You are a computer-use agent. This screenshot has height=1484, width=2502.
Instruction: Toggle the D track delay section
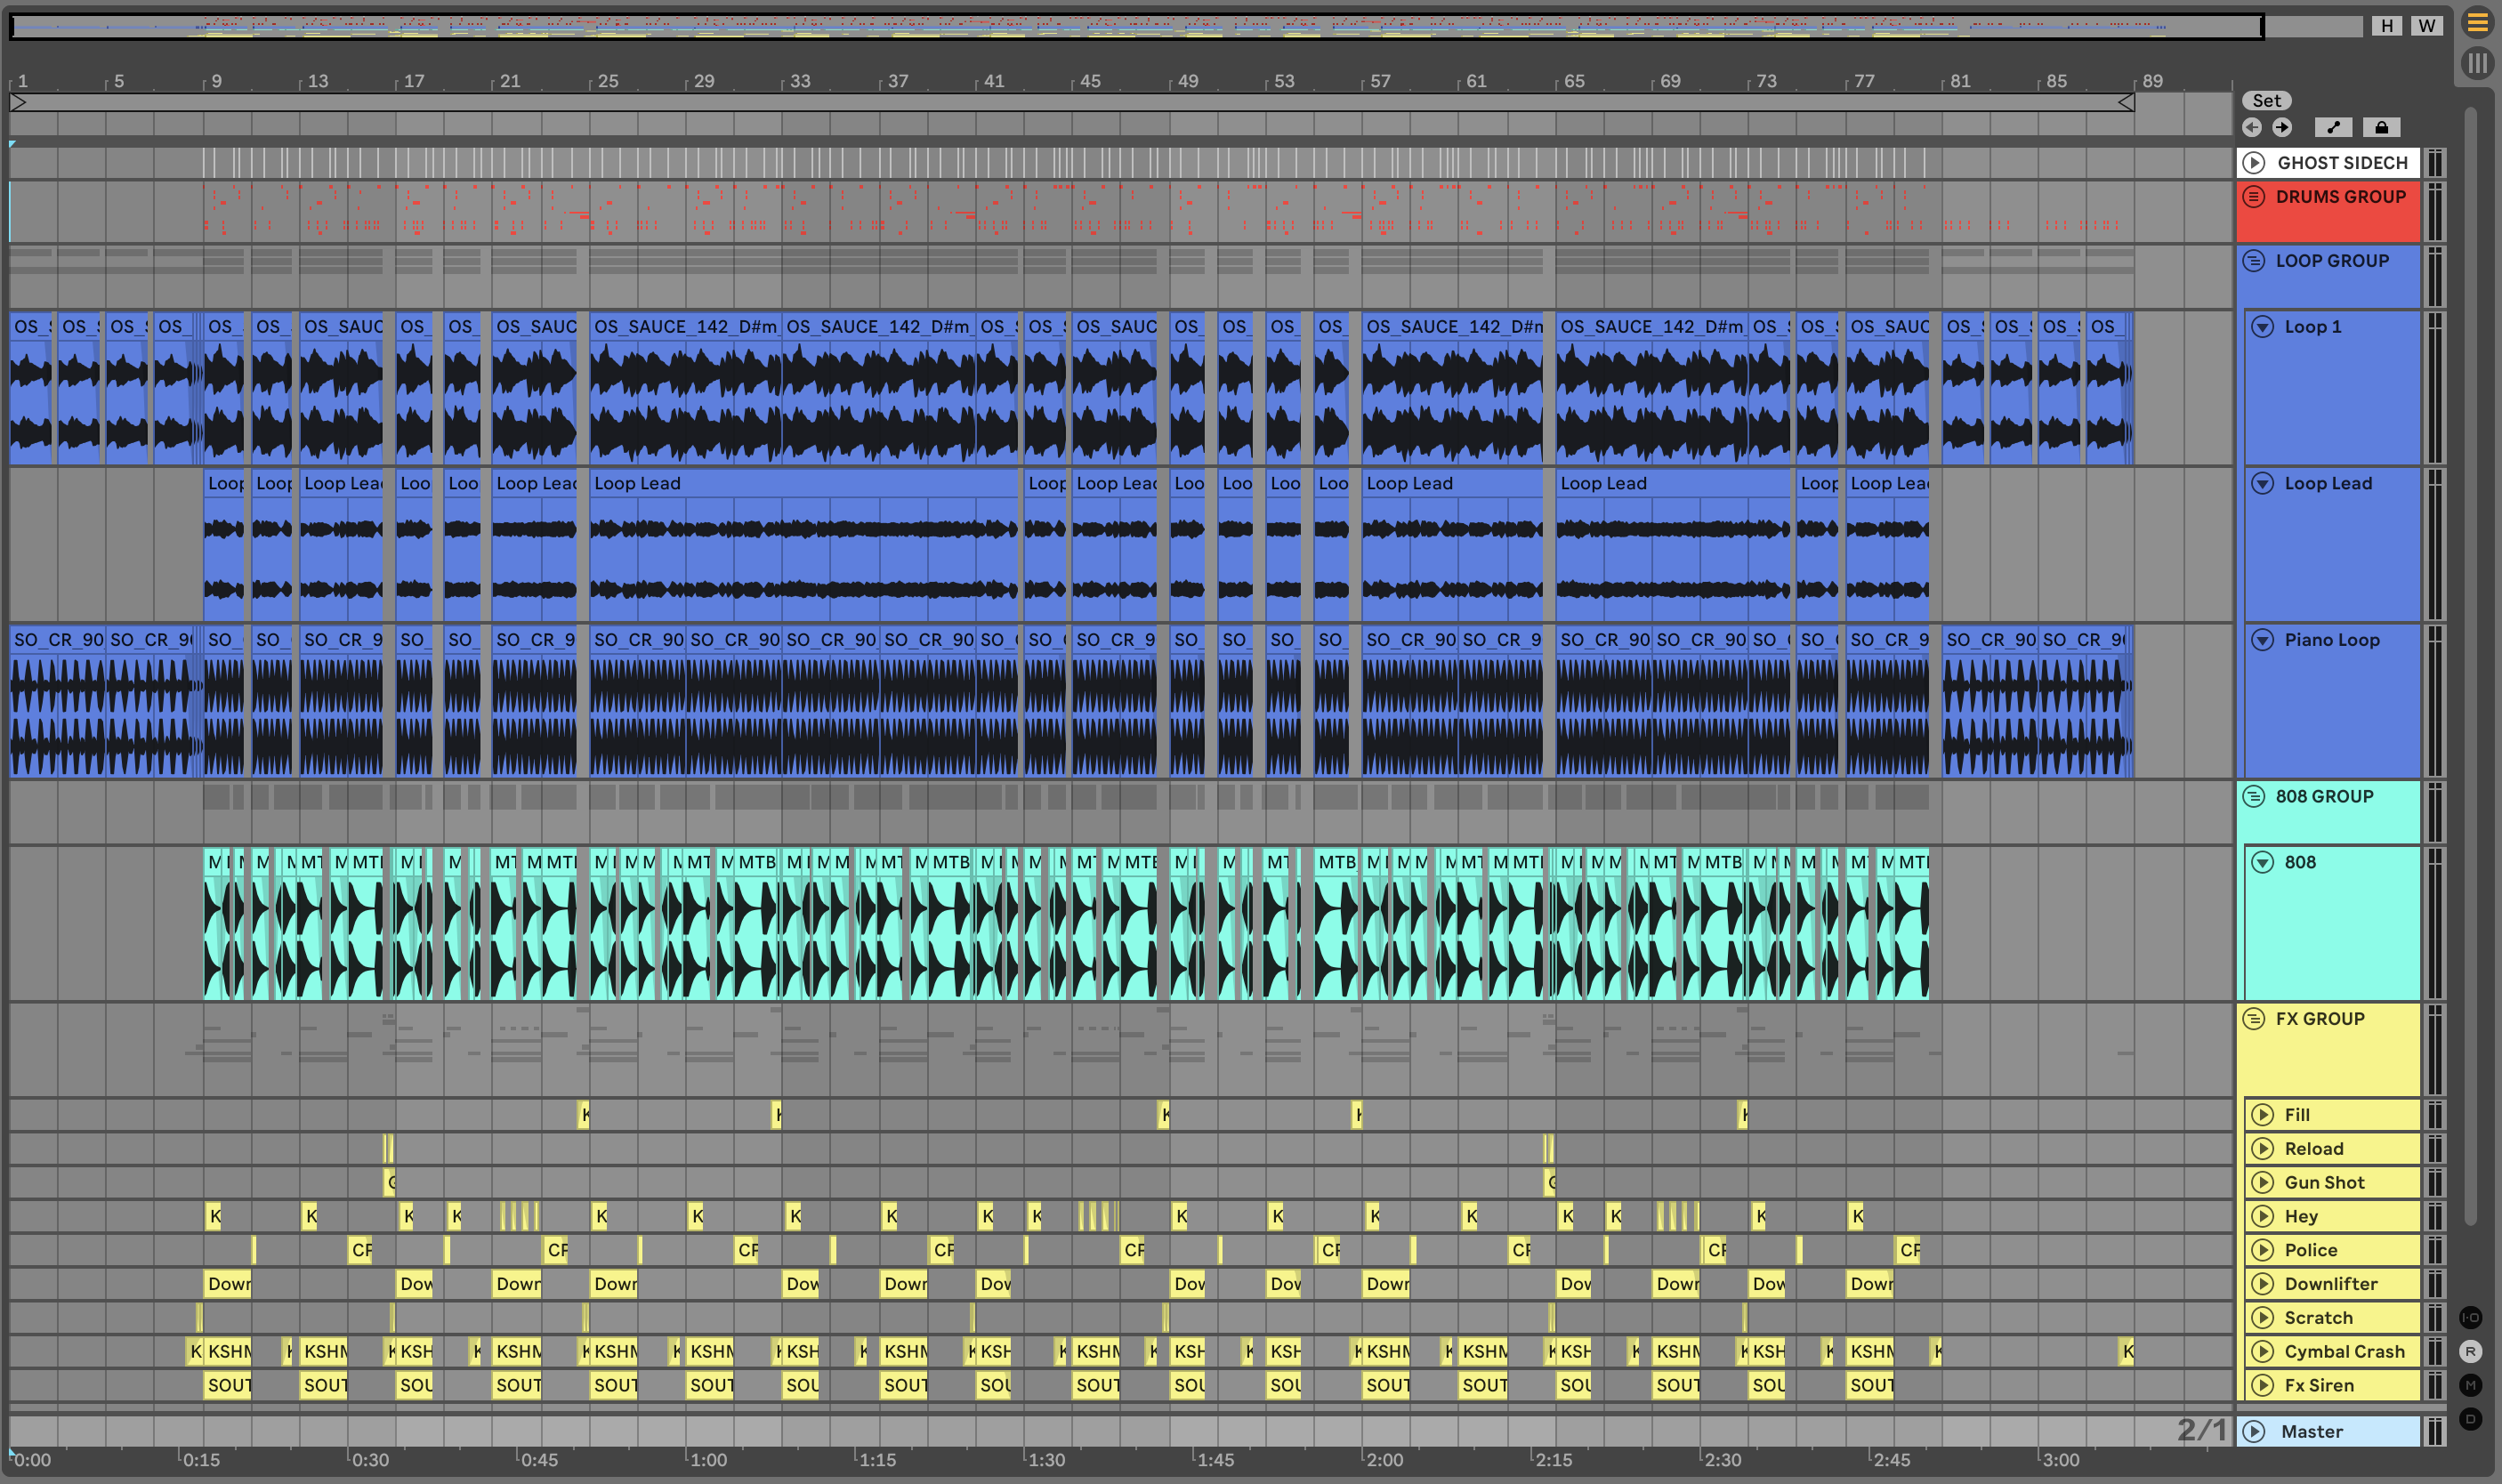[x=2470, y=1419]
